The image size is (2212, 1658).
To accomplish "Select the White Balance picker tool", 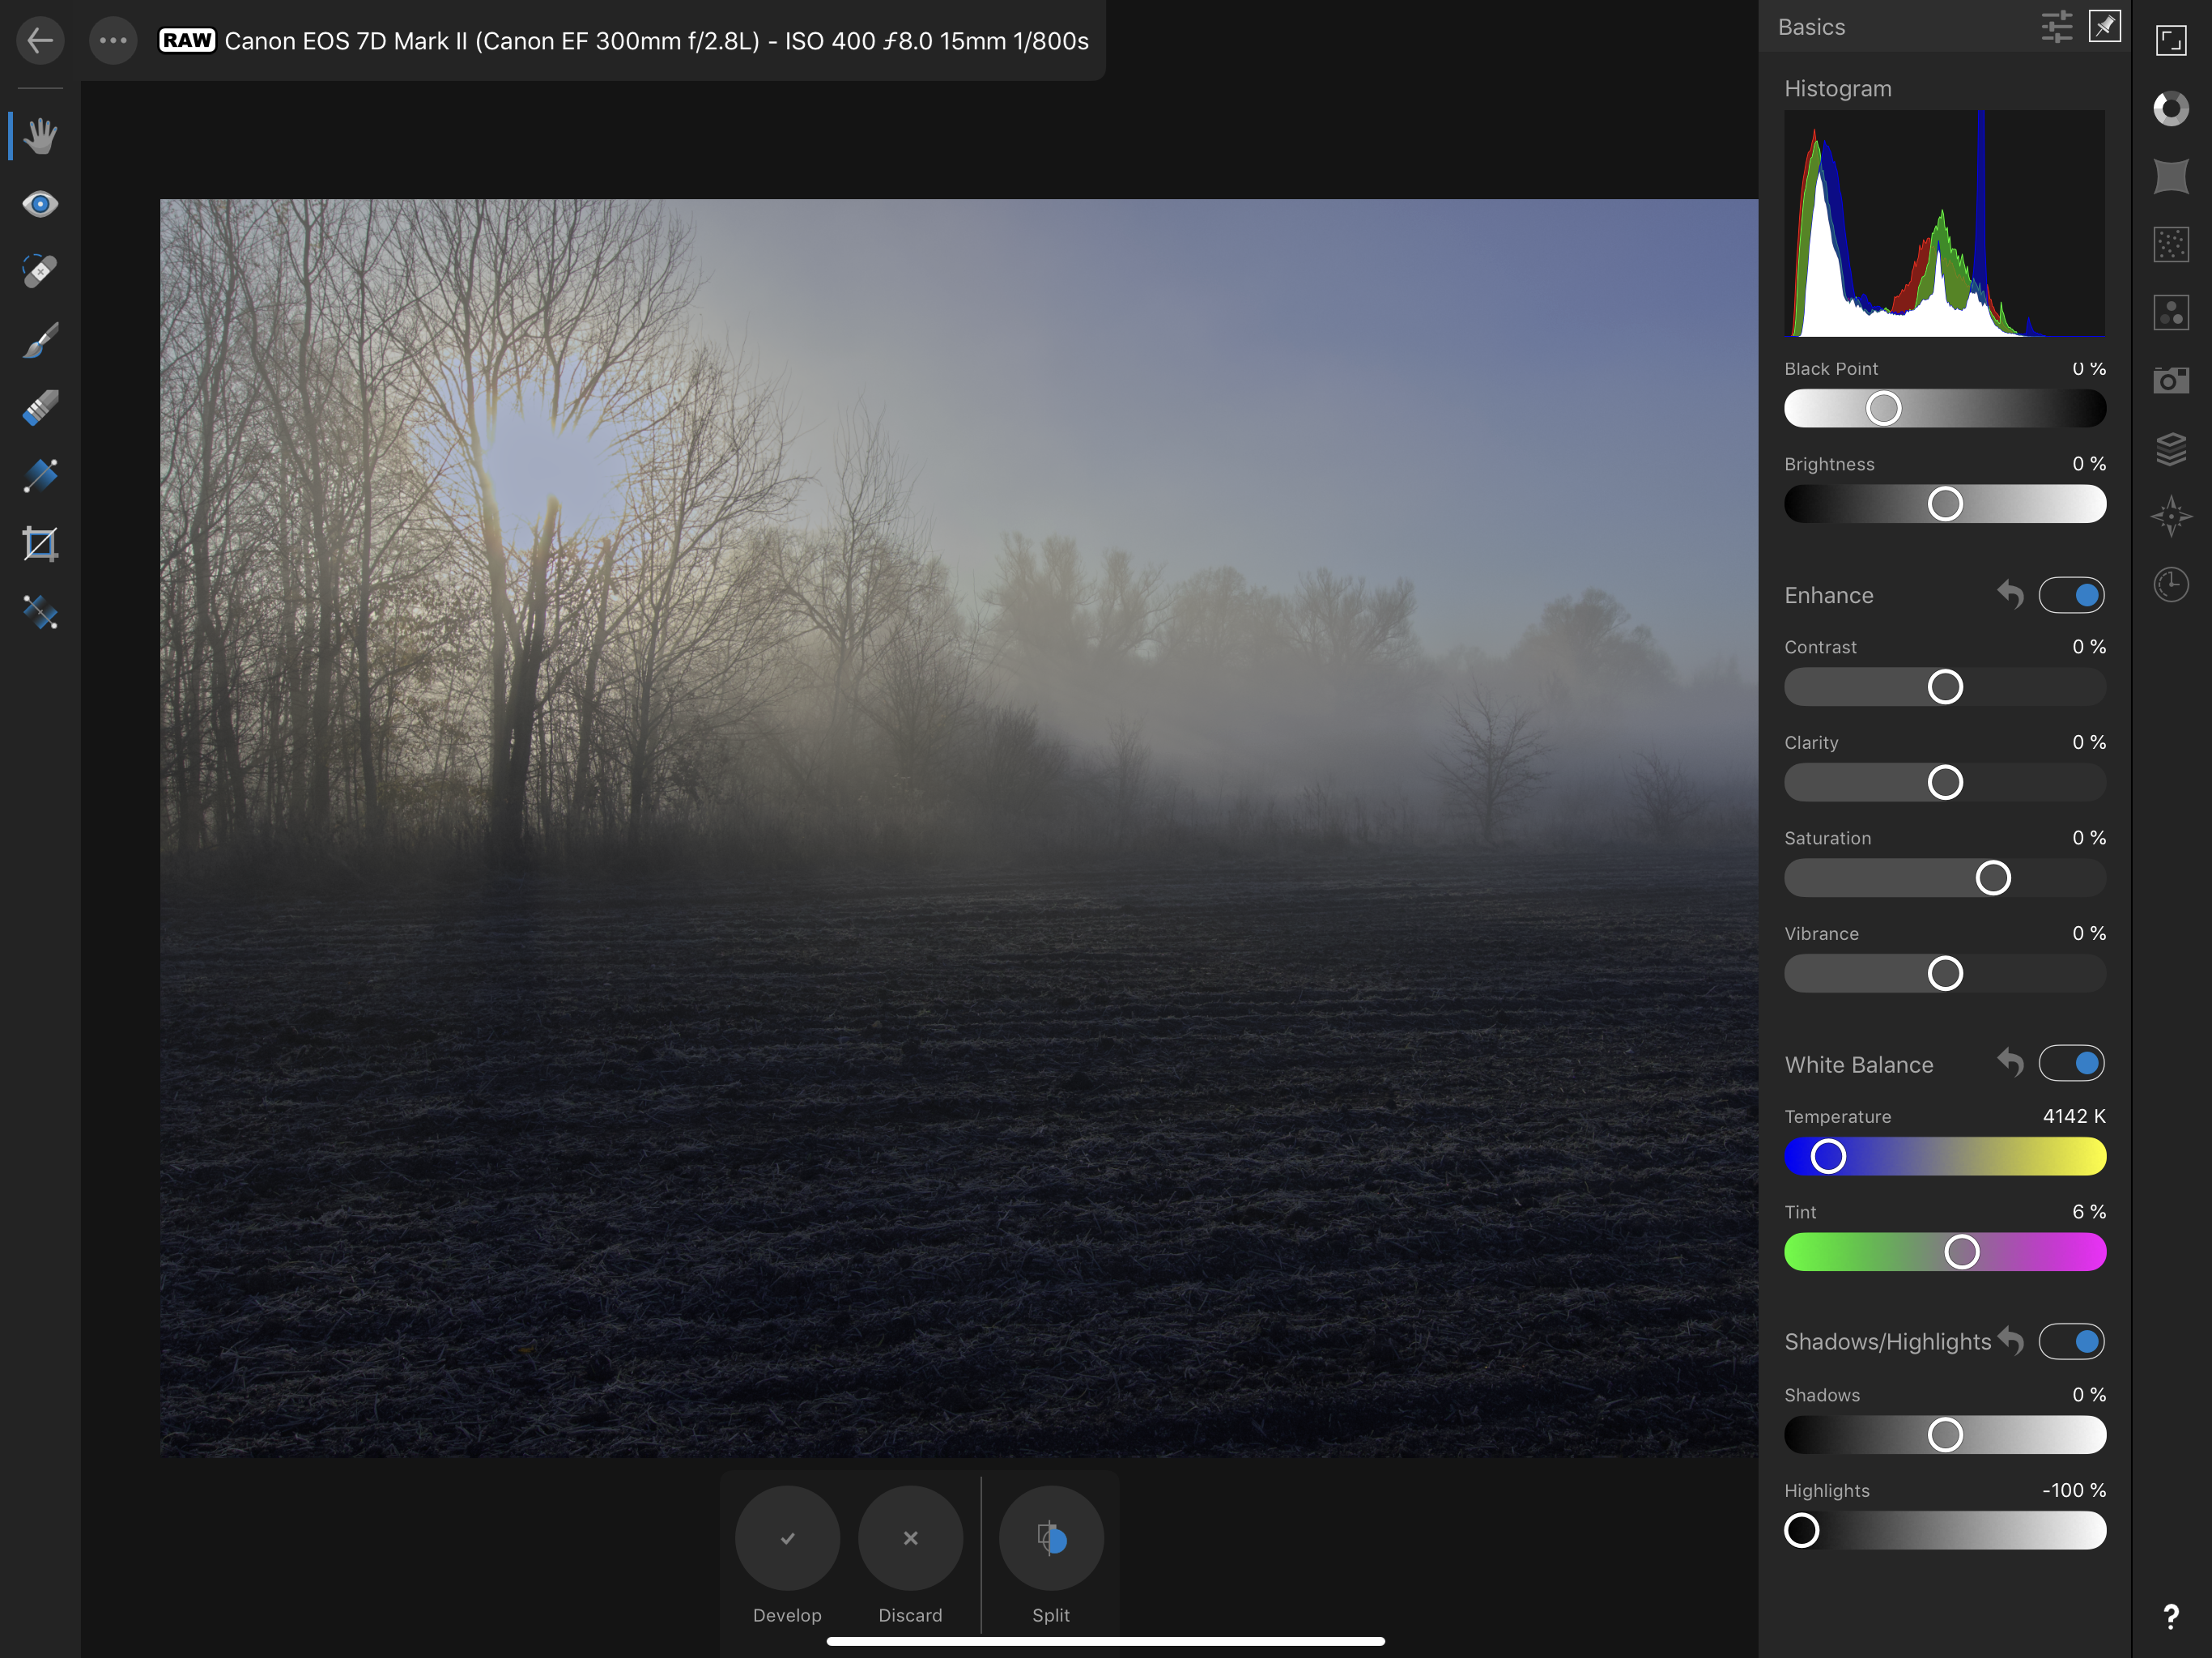I will [40, 612].
